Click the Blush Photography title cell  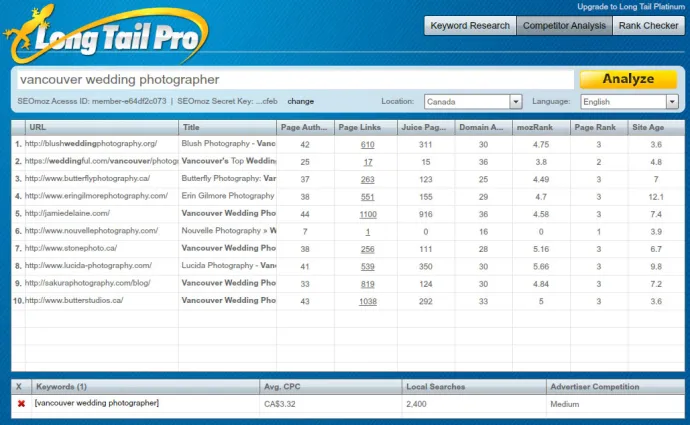[x=228, y=143]
